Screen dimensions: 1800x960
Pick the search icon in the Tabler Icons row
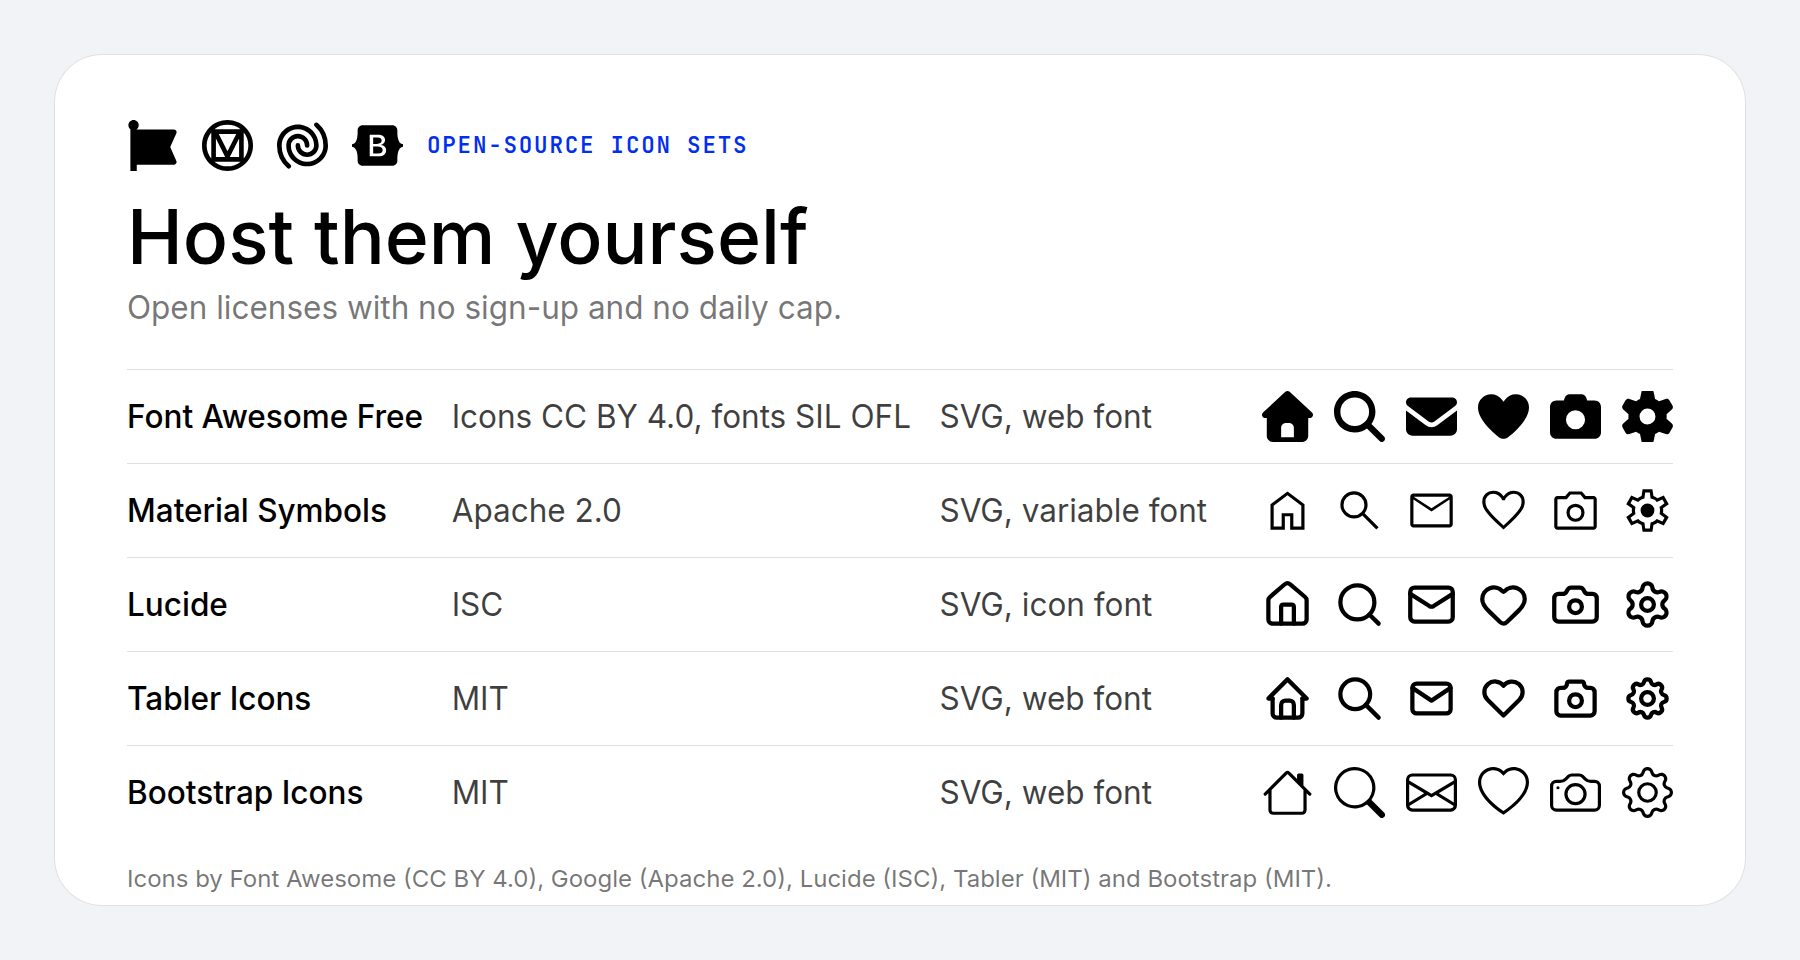coord(1360,699)
